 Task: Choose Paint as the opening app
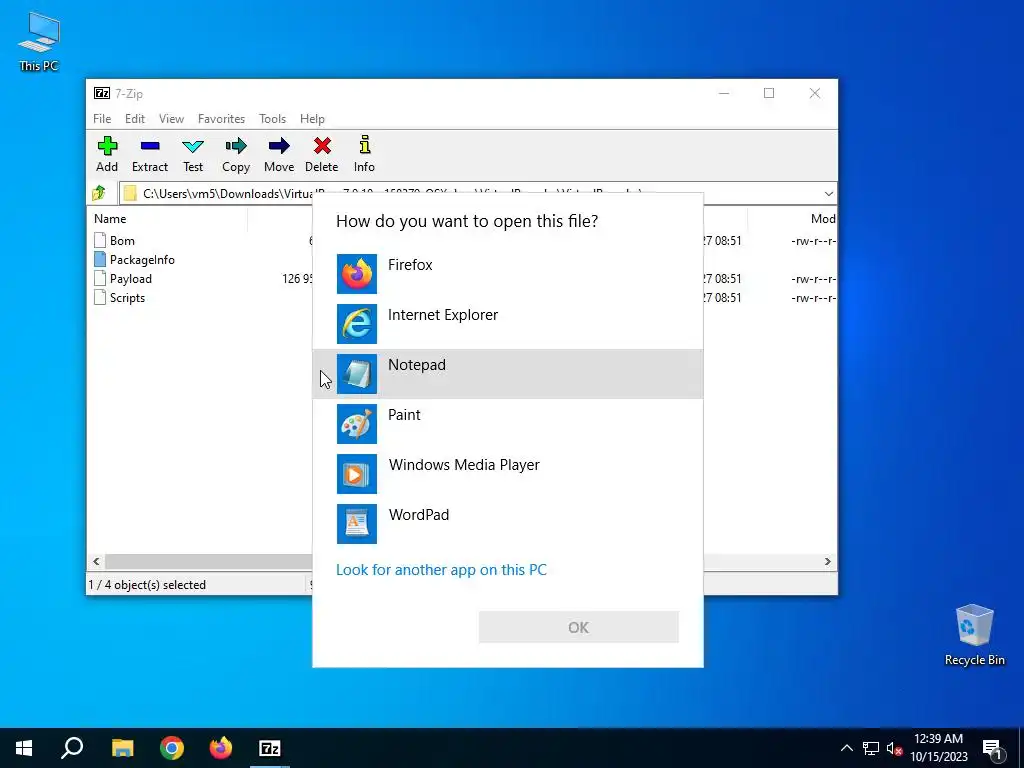click(x=507, y=424)
